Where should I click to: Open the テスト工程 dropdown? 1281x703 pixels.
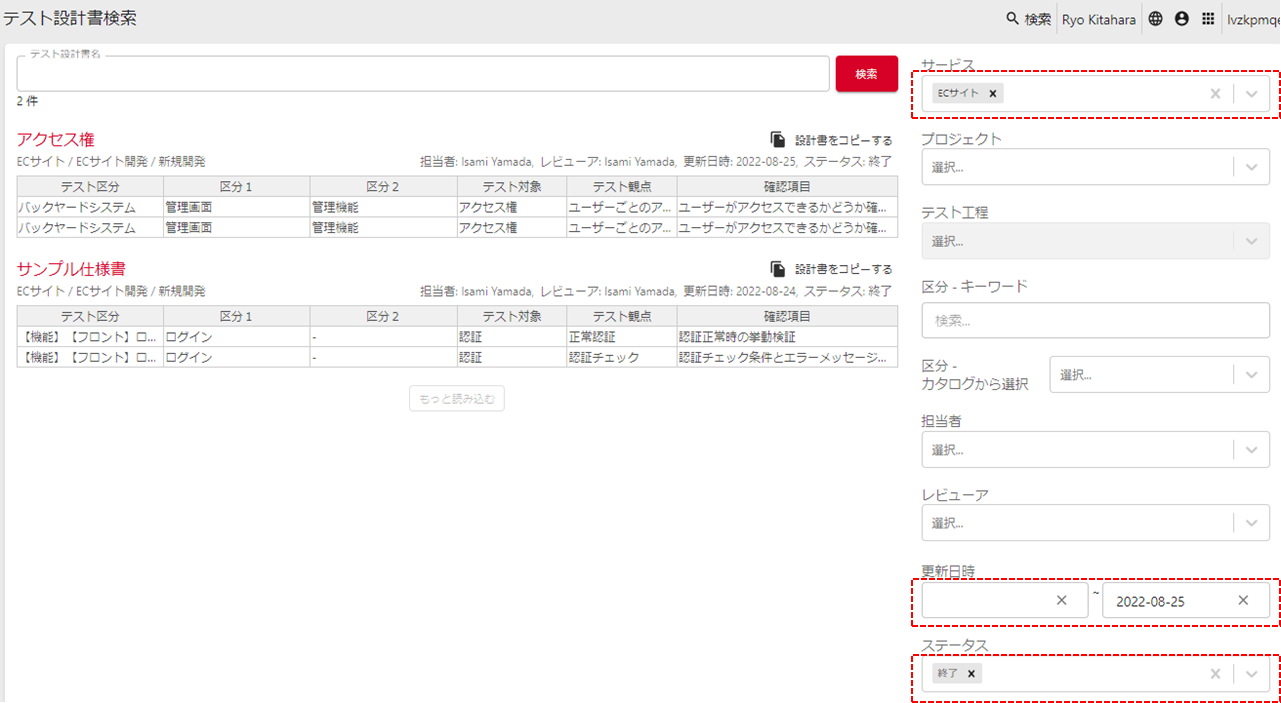coord(1096,241)
